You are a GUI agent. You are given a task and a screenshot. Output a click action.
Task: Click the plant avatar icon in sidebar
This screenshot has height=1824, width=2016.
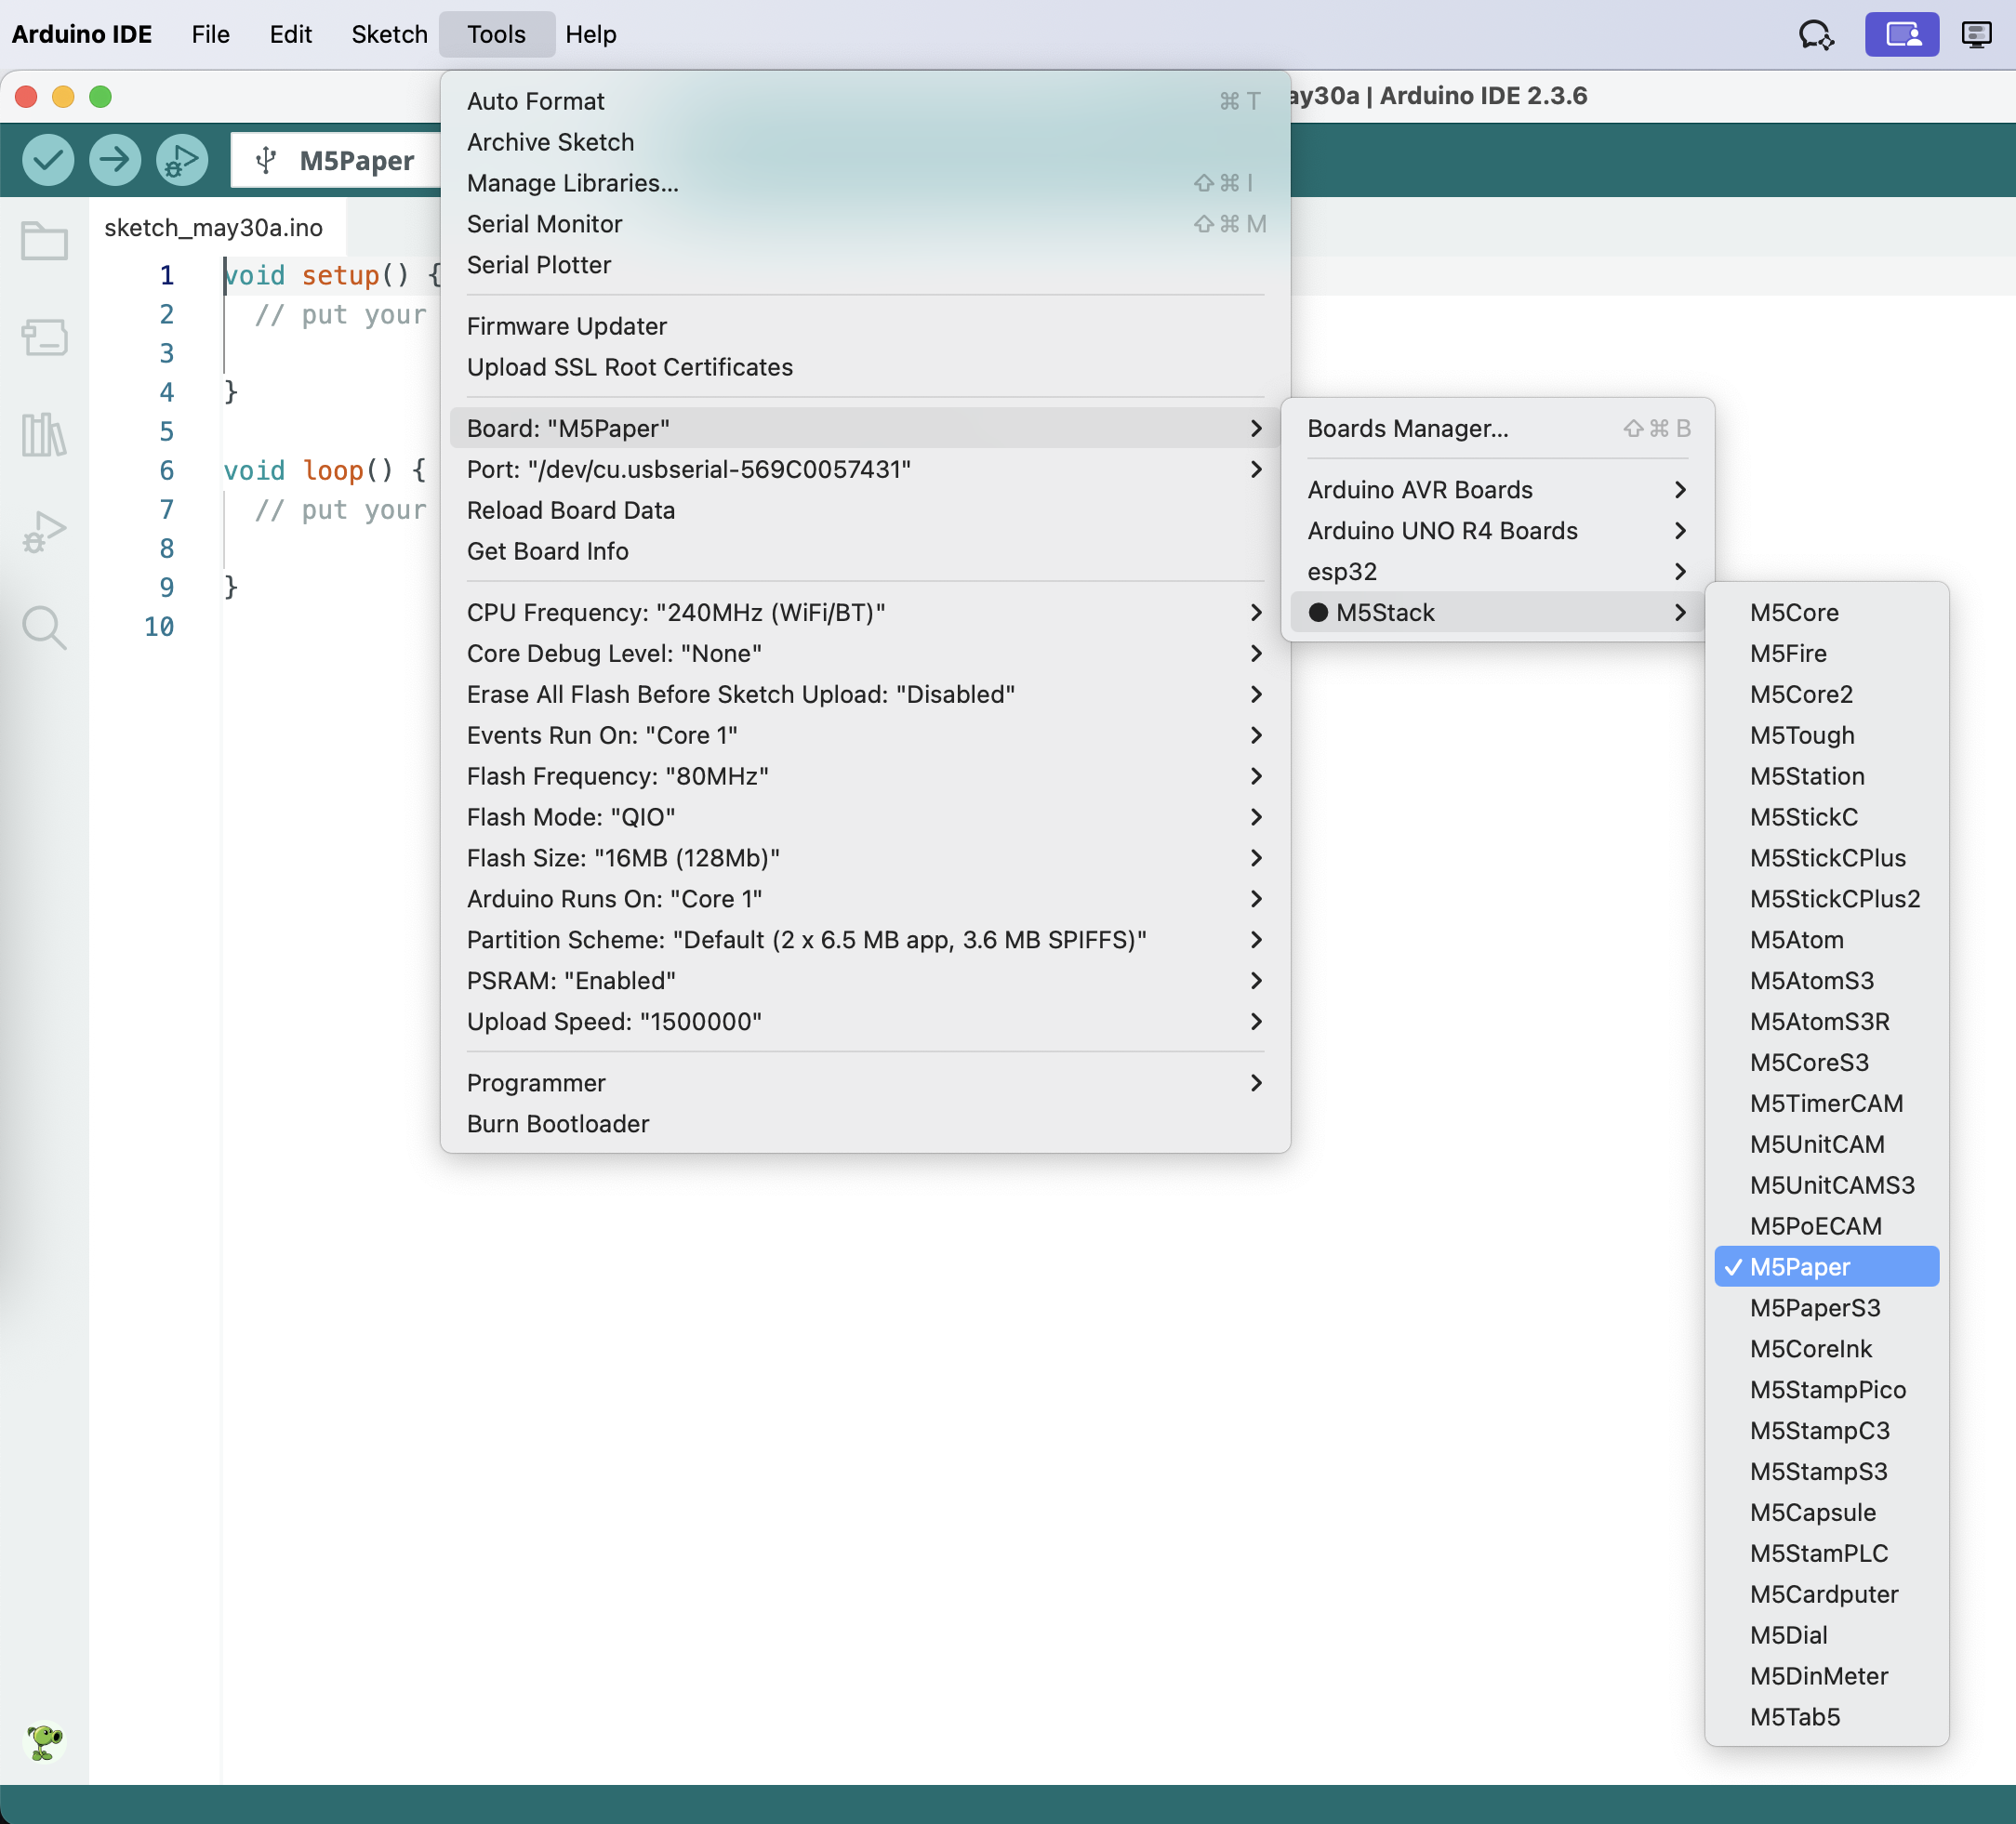click(x=44, y=1741)
